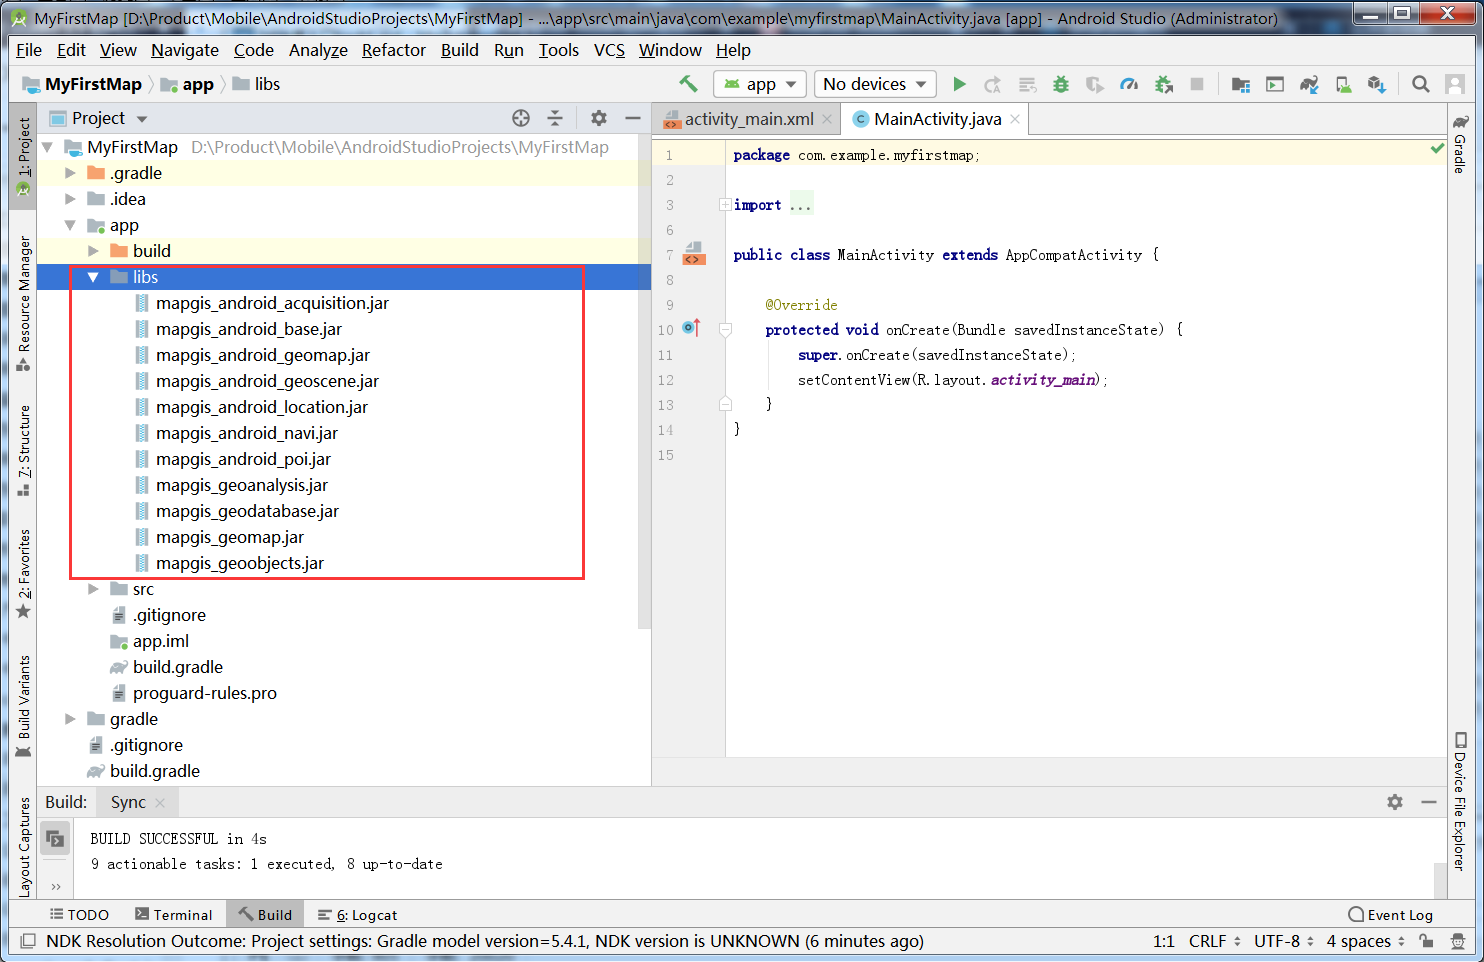Open Resource Manager side tab
Screen dimensions: 1484x962
[x=24, y=304]
